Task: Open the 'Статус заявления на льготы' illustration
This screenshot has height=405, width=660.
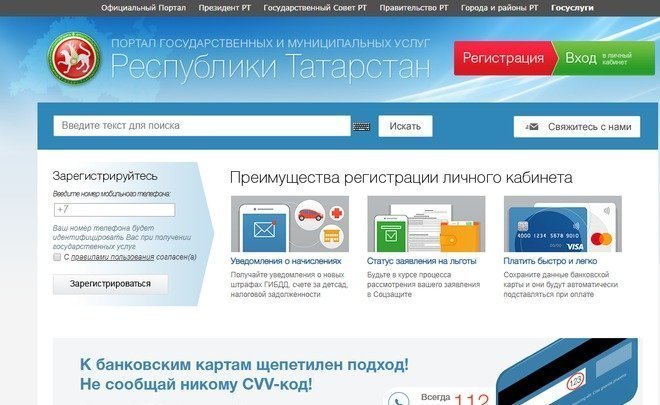Action: pyautogui.click(x=426, y=223)
